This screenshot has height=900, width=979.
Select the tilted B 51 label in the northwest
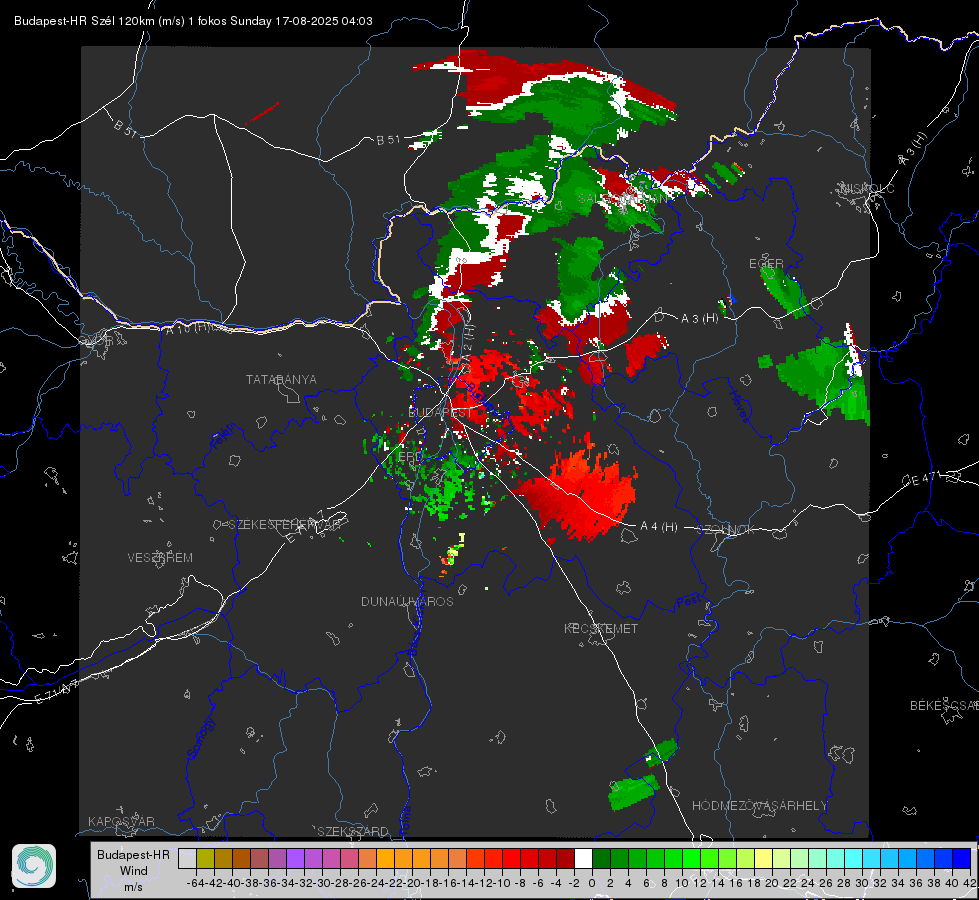(125, 127)
